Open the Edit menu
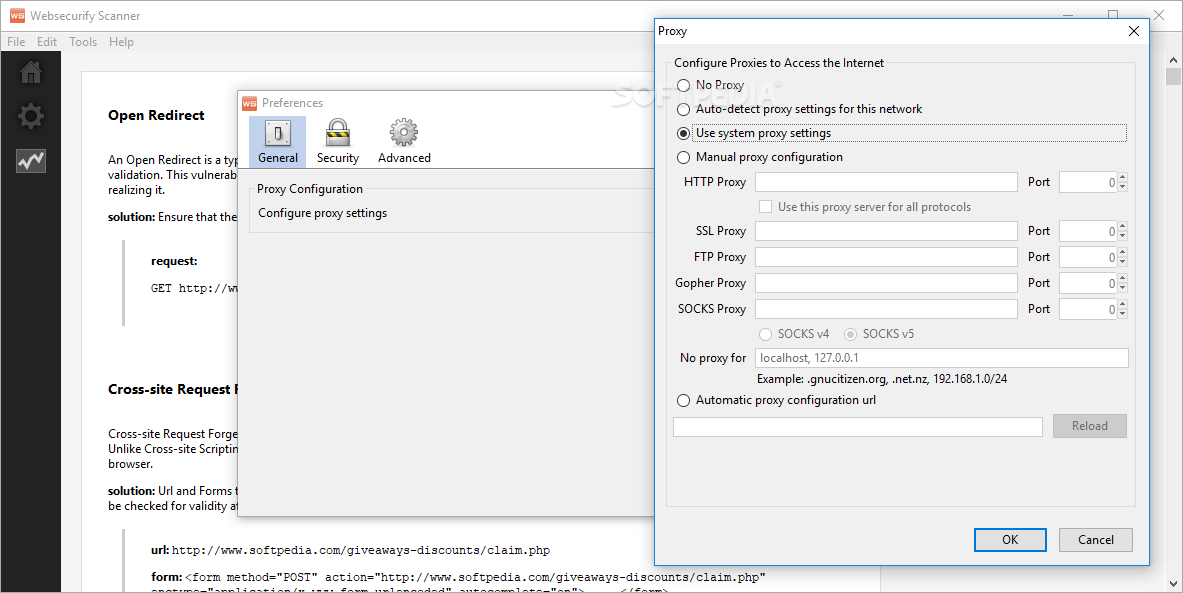Viewport: 1183px width, 593px height. [x=47, y=42]
